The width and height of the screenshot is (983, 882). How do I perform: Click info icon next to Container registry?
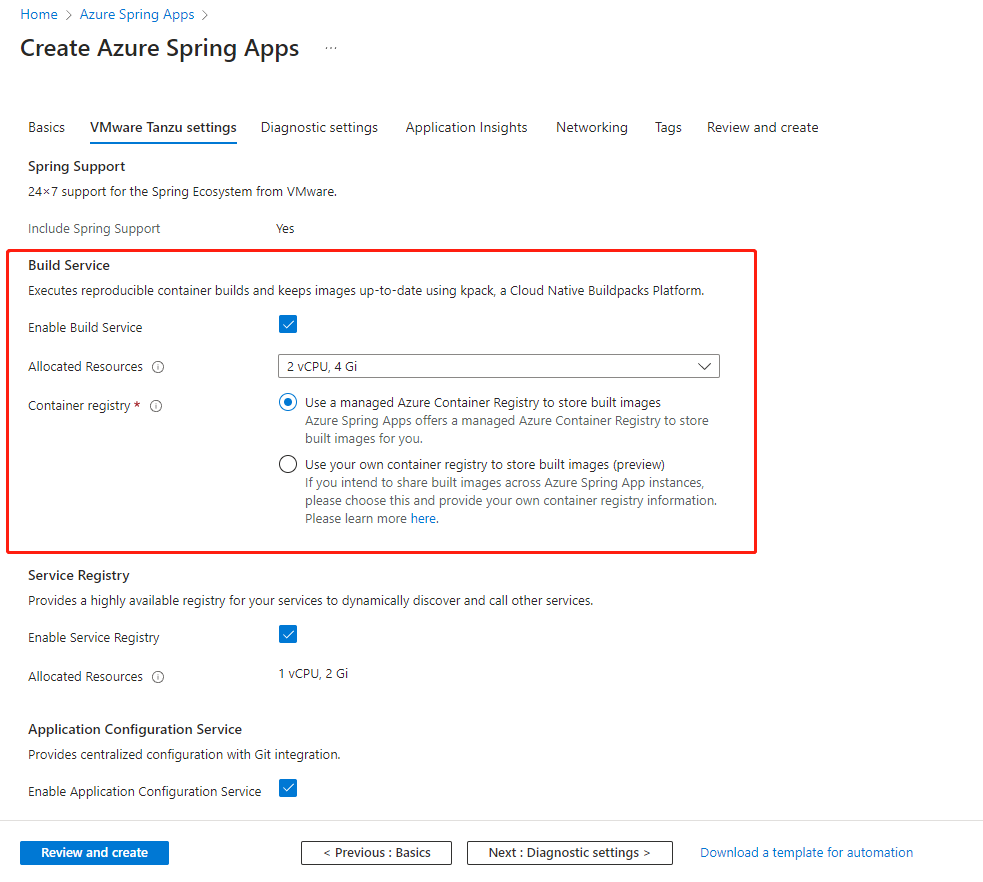click(x=156, y=406)
